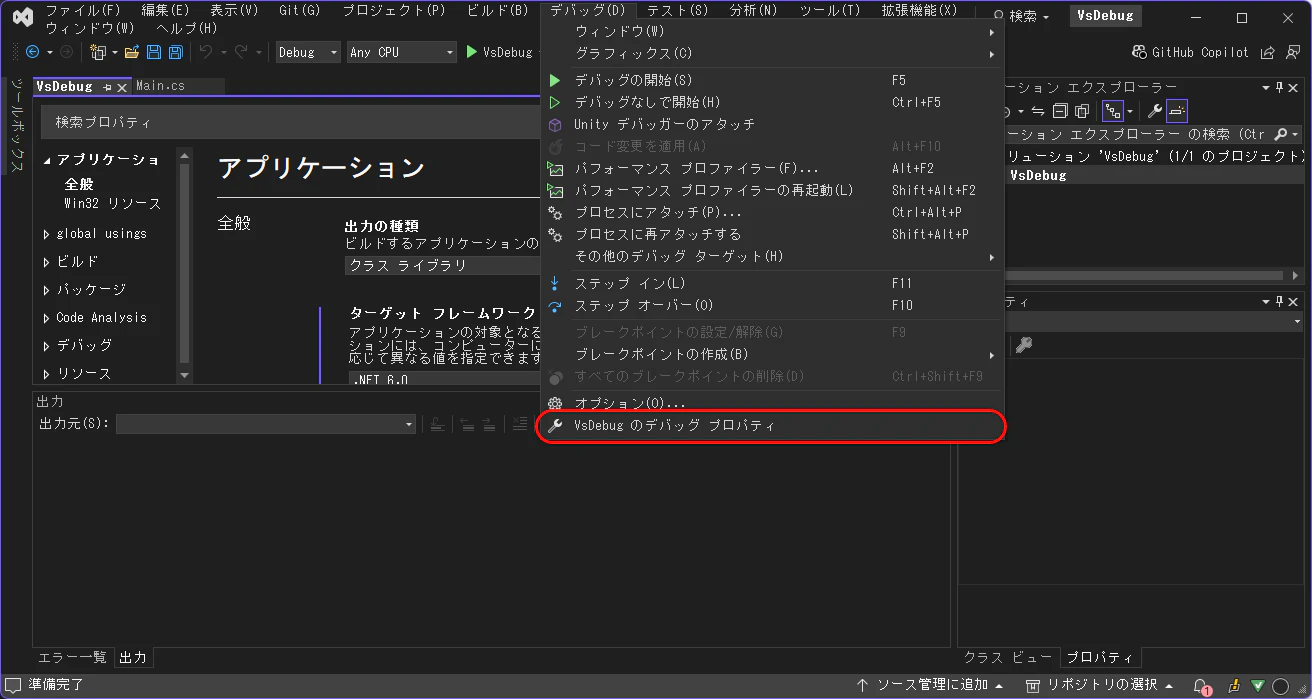Select Attach to Process (Ctrl+Alt+P)
The image size is (1312, 699).
[x=772, y=212]
